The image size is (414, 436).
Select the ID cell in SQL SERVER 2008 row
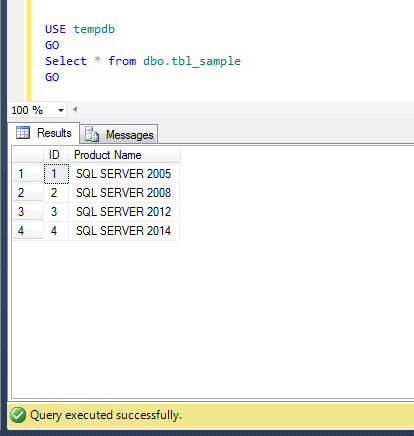click(x=56, y=192)
